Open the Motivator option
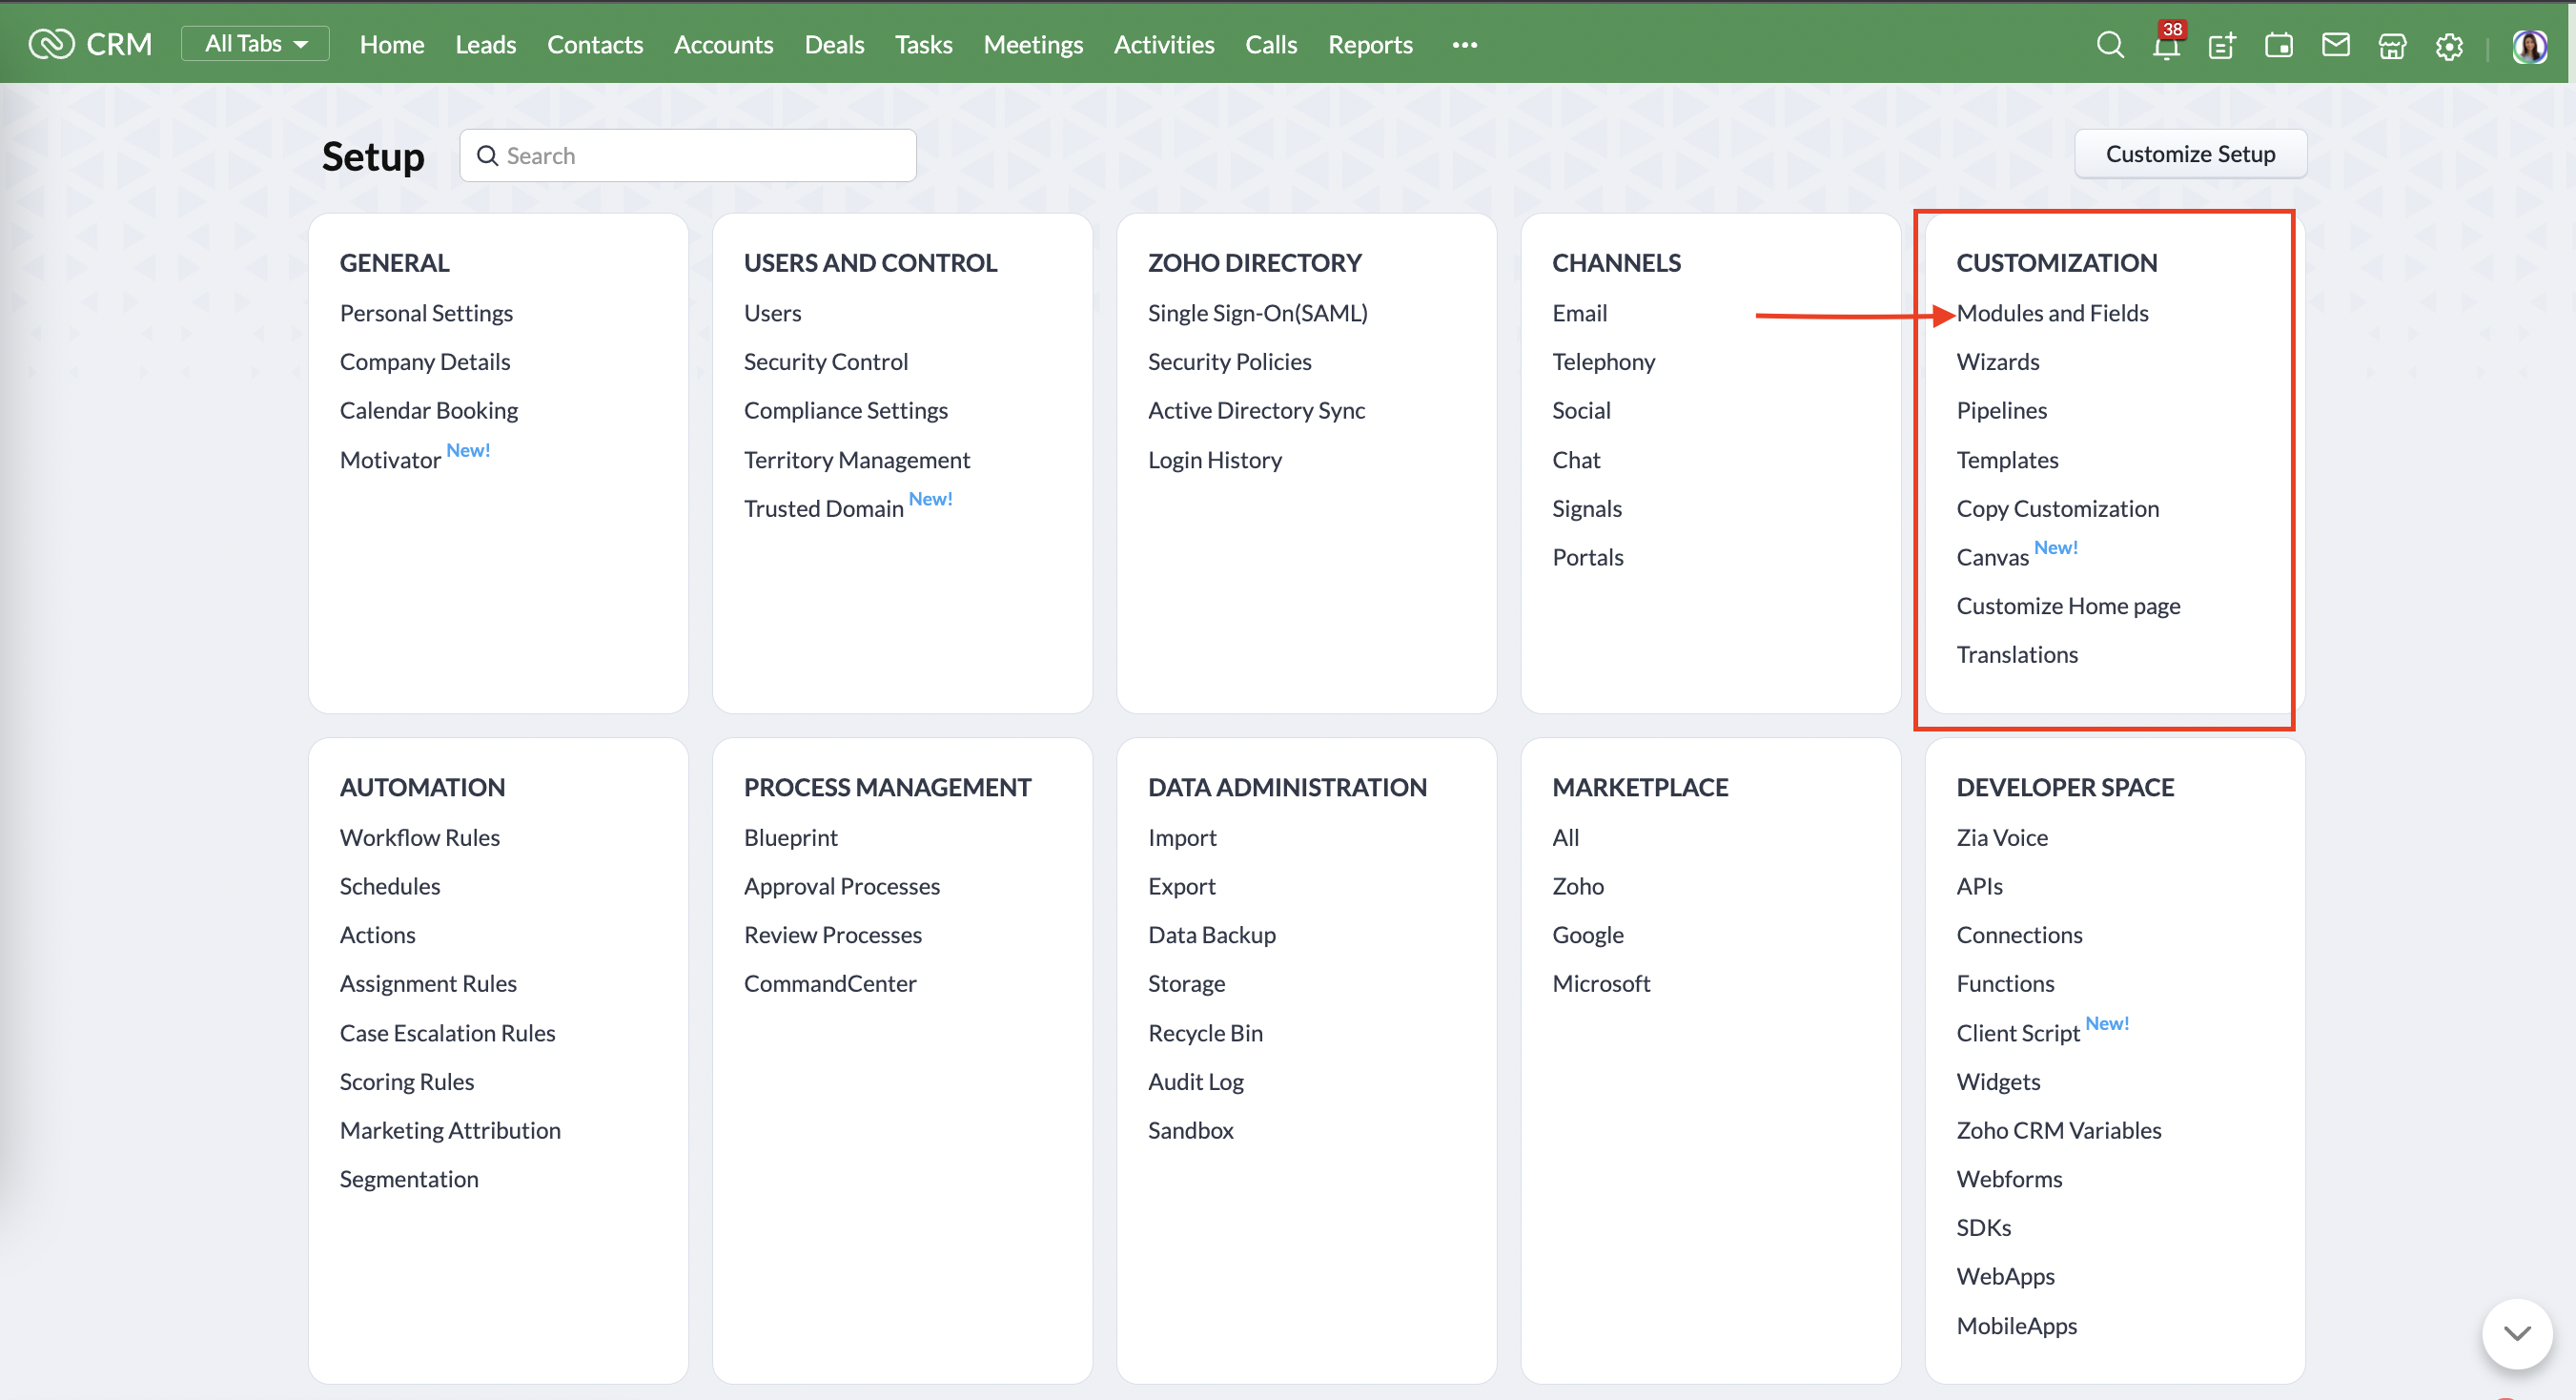This screenshot has width=2576, height=1400. pos(390,459)
